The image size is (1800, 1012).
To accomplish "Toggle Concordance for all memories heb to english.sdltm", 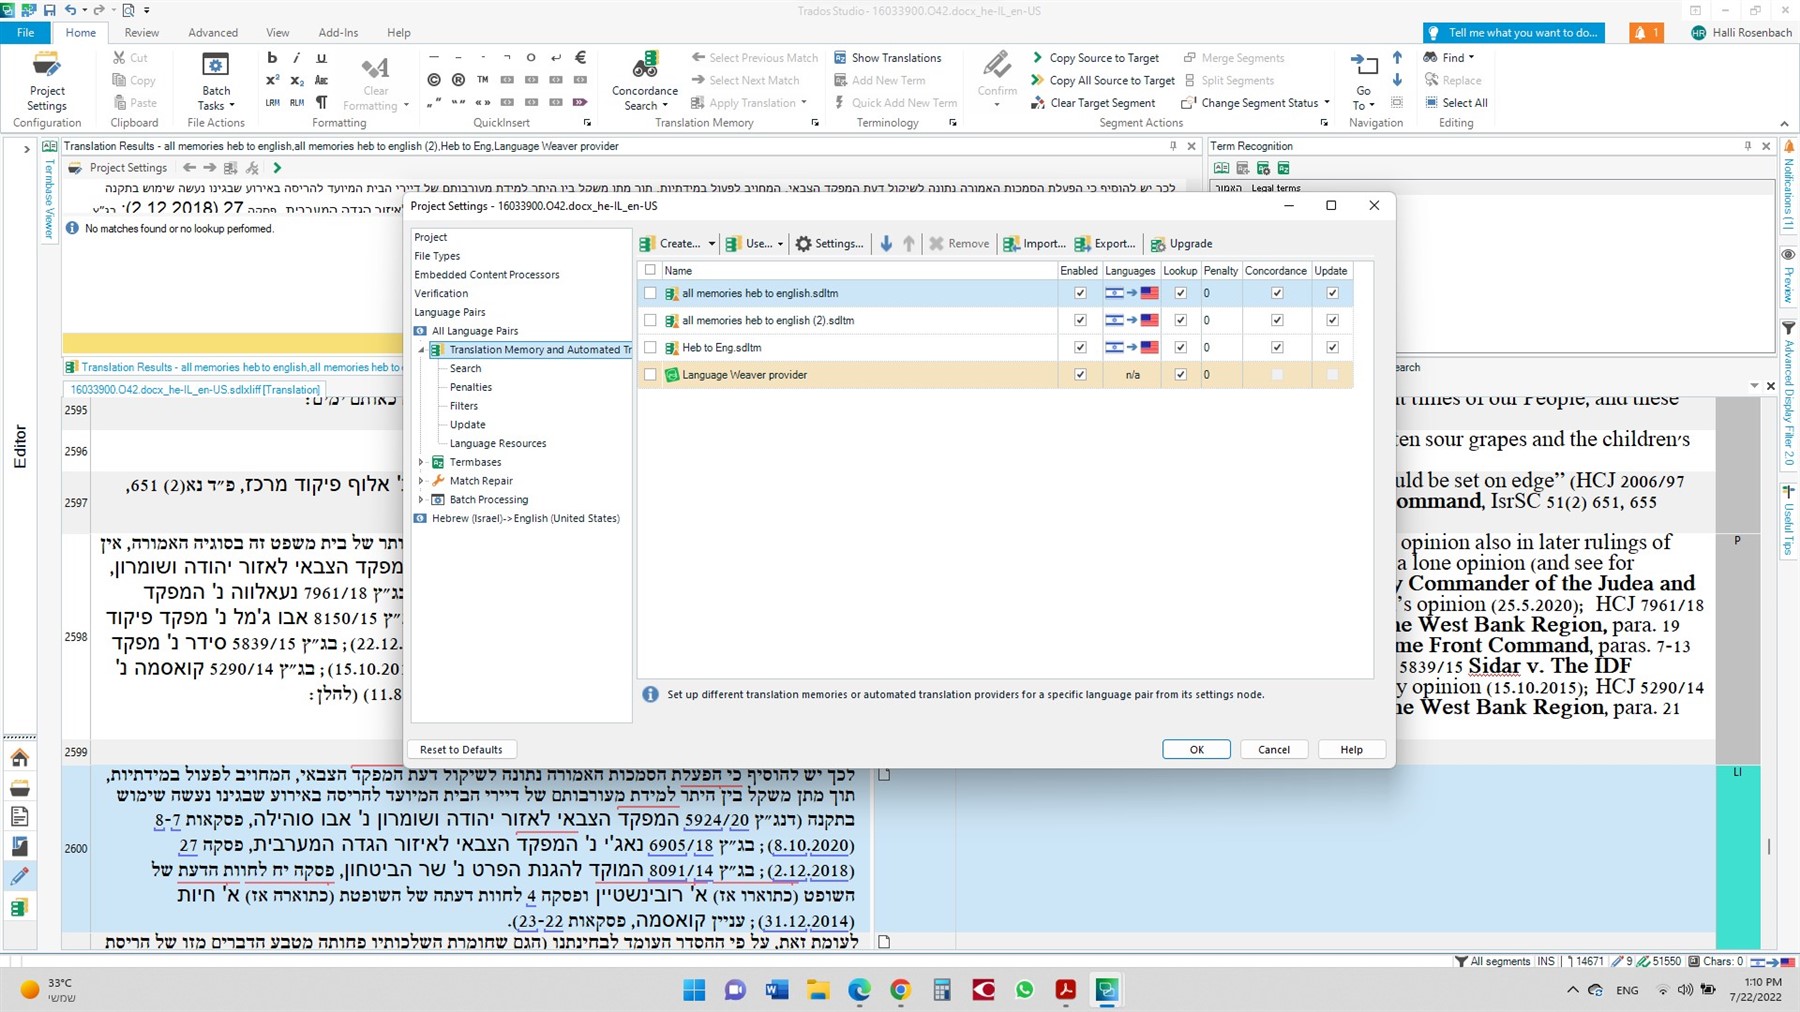I will pos(1277,293).
